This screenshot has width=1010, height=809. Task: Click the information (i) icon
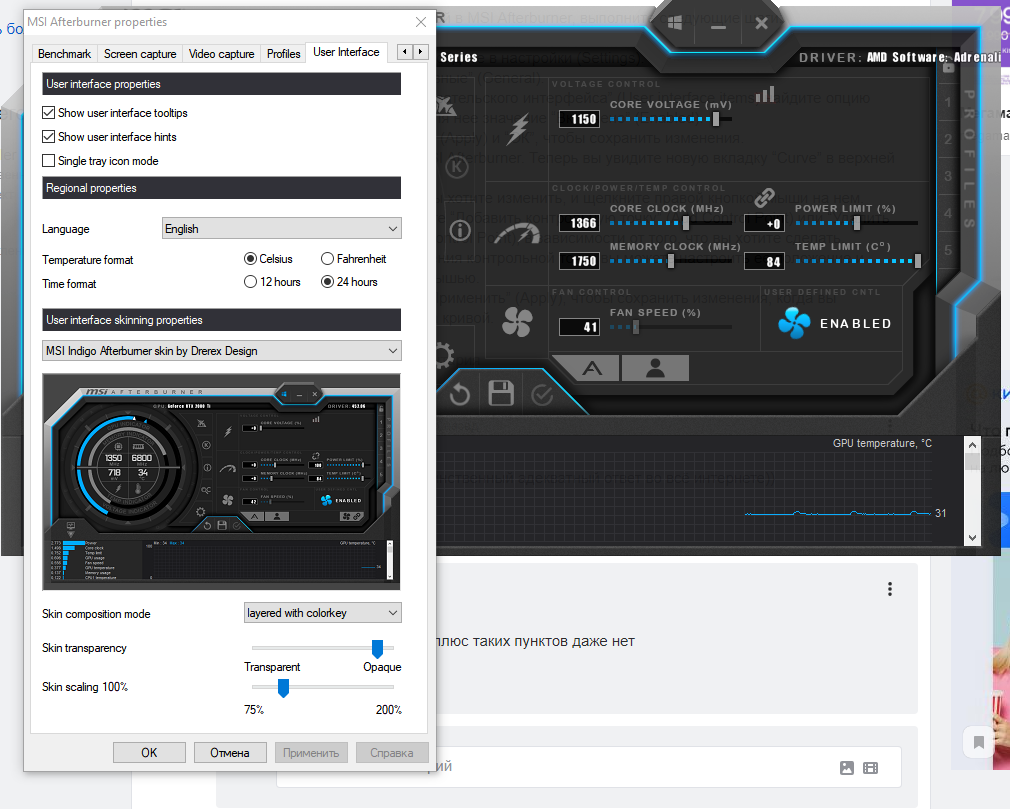click(459, 231)
